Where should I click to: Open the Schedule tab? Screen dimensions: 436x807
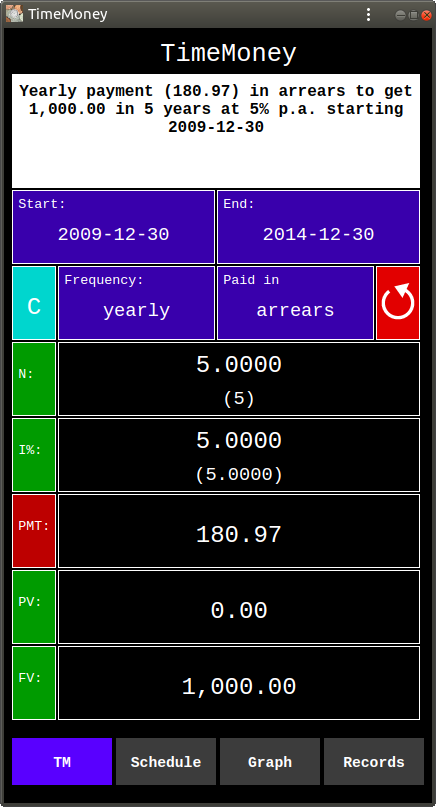pyautogui.click(x=166, y=762)
